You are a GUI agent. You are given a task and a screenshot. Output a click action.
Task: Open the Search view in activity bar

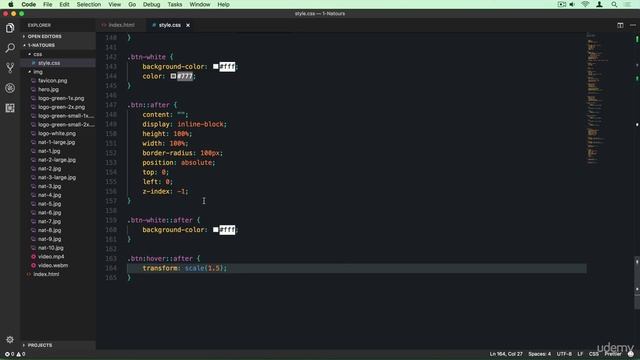(x=10, y=48)
